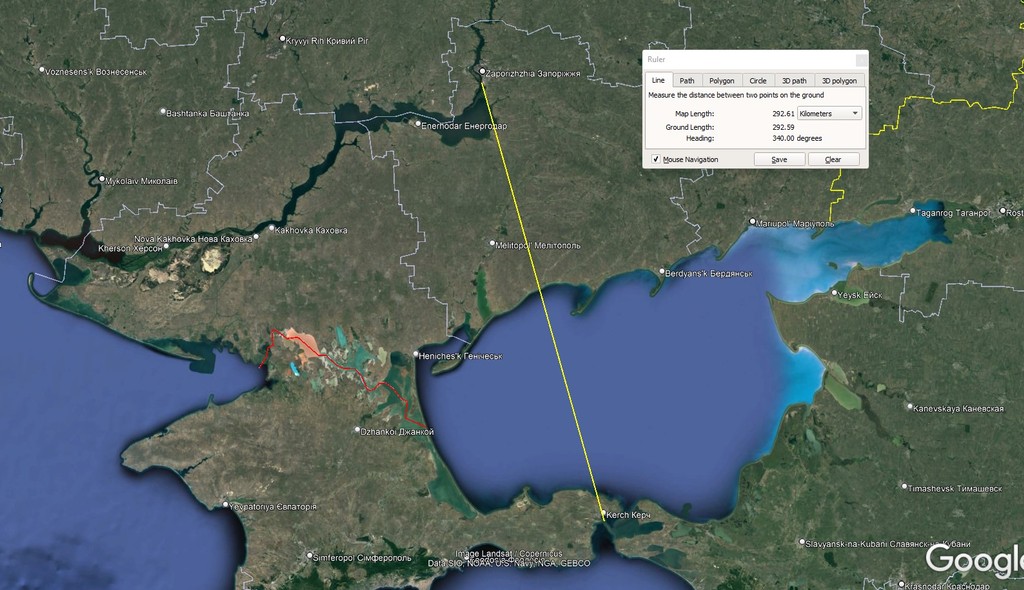
Task: Switch to the Line tab in Ruler
Action: tap(658, 80)
